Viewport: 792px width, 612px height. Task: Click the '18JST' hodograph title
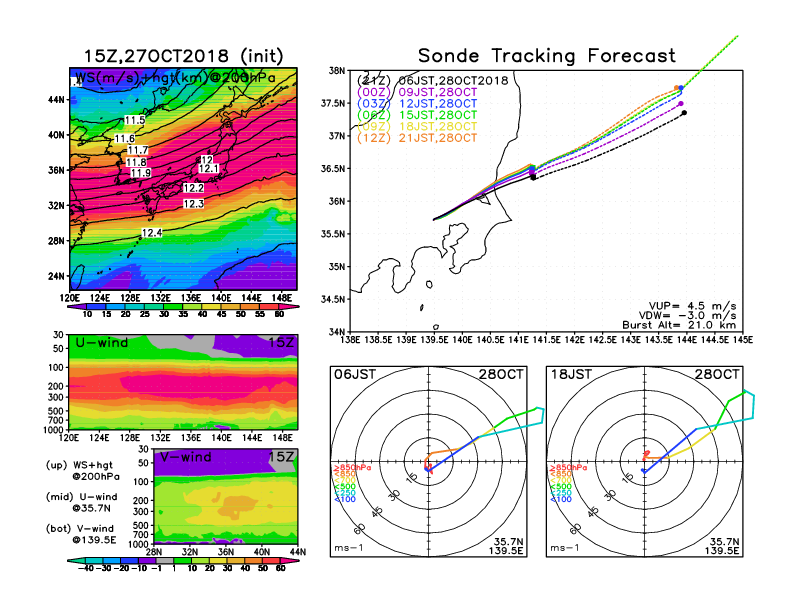(x=571, y=374)
